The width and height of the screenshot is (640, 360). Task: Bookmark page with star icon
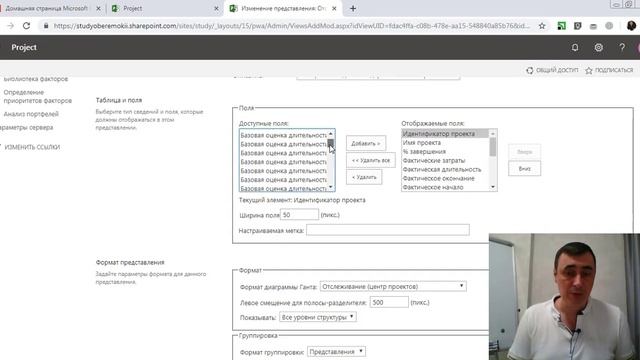[542, 26]
